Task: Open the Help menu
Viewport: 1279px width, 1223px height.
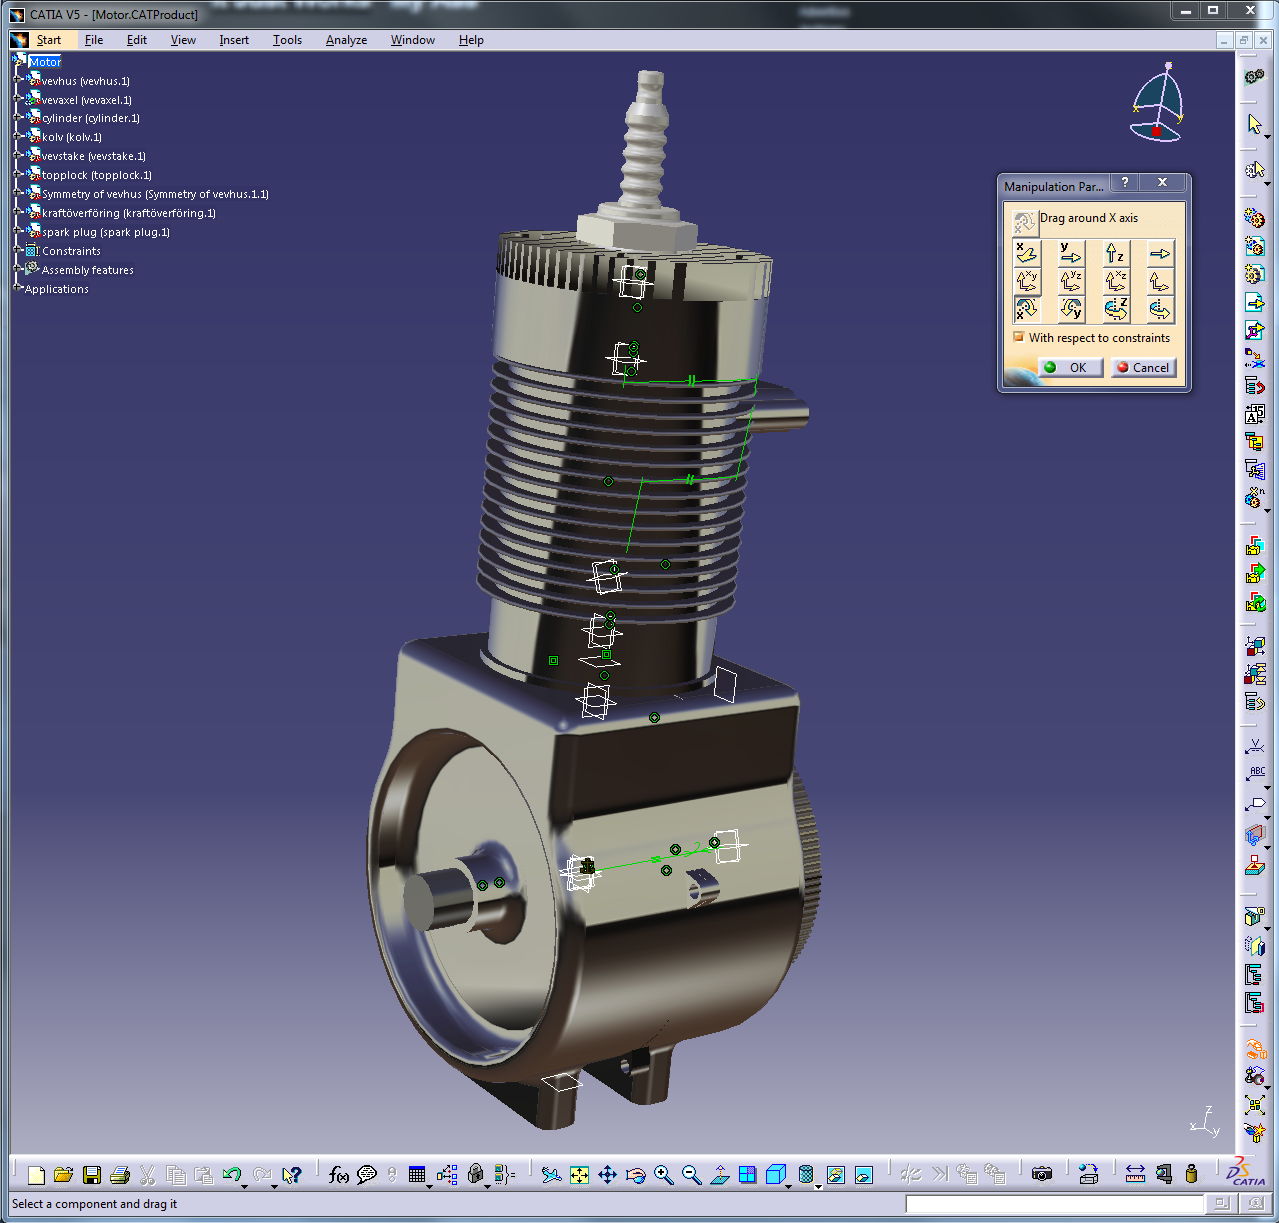Action: coord(471,40)
